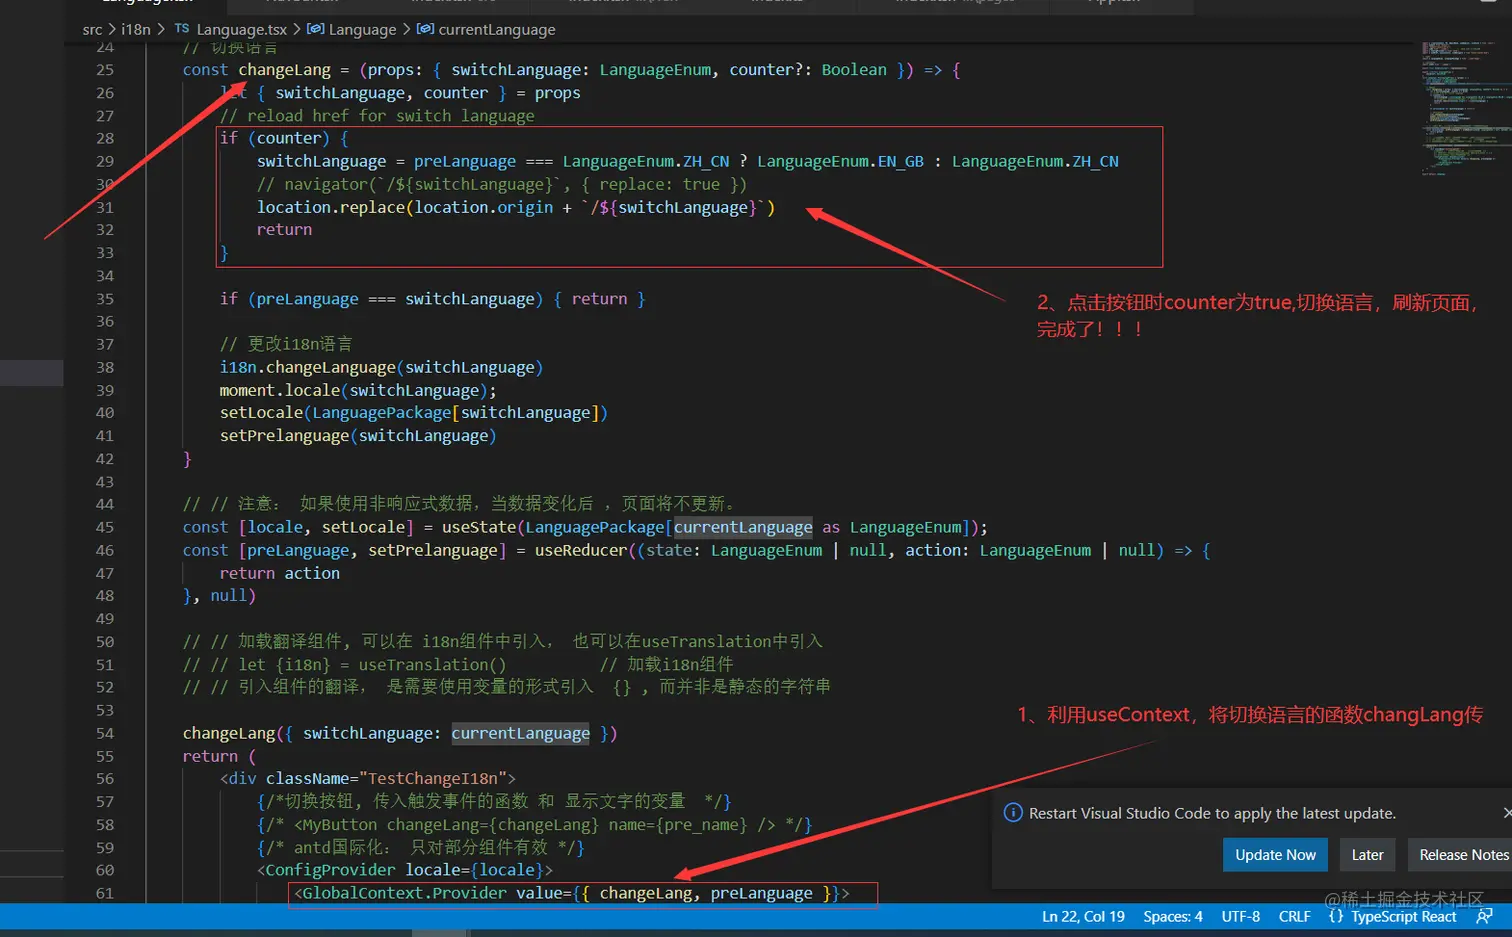Click setLocale call on line 40
This screenshot has width=1512, height=937.
(x=414, y=413)
